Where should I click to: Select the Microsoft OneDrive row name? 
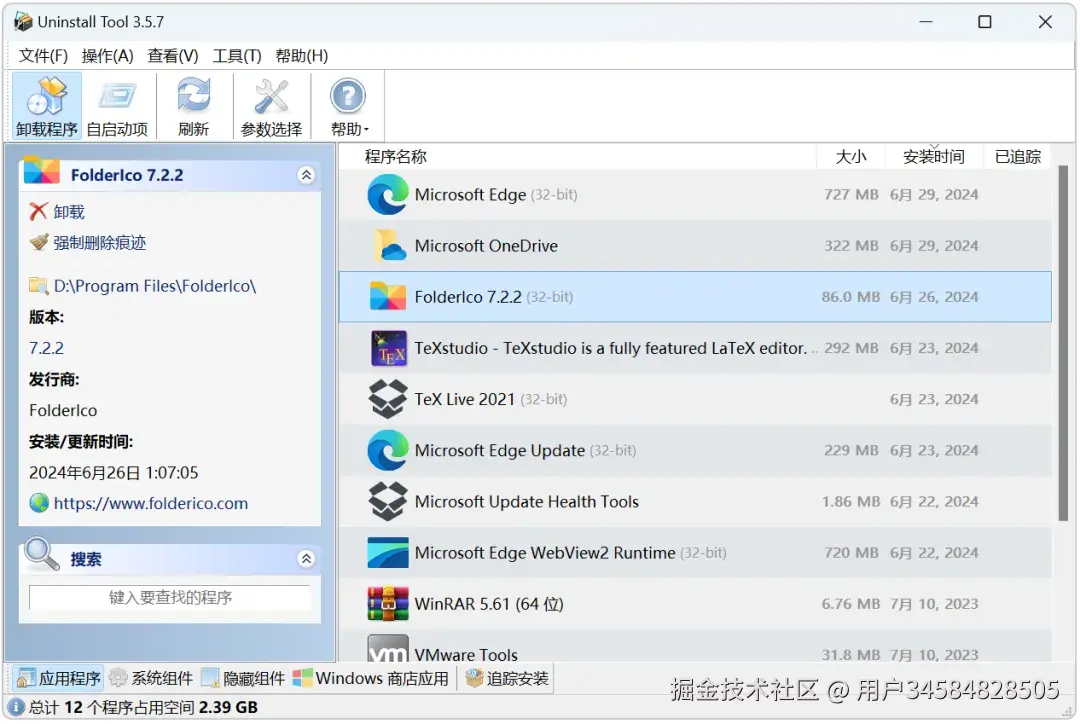tap(486, 246)
